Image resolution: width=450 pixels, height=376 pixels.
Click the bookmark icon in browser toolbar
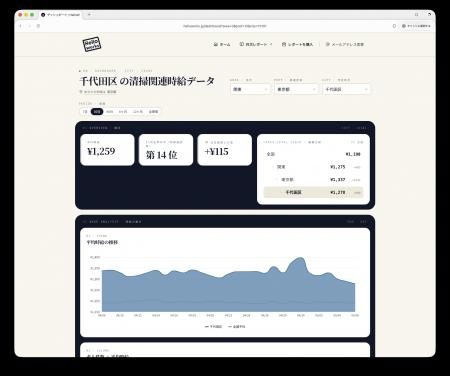tap(394, 26)
